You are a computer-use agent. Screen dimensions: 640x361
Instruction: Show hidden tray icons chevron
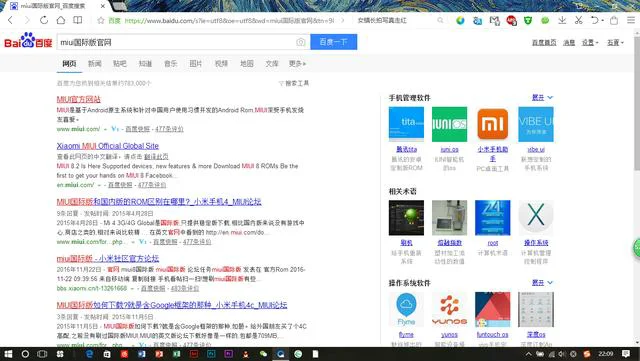point(528,354)
